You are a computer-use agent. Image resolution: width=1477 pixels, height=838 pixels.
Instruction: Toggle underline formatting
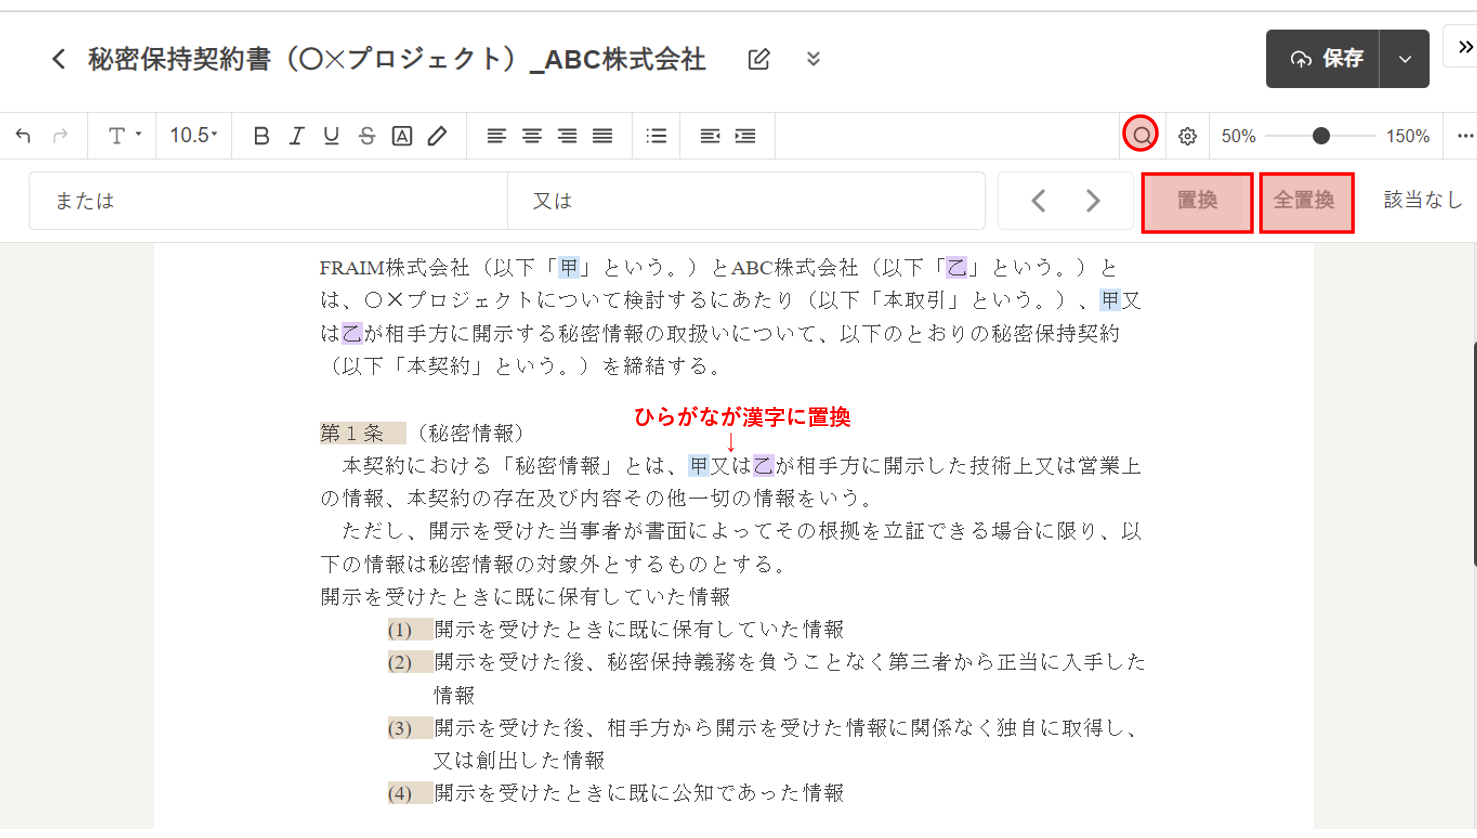coord(331,136)
